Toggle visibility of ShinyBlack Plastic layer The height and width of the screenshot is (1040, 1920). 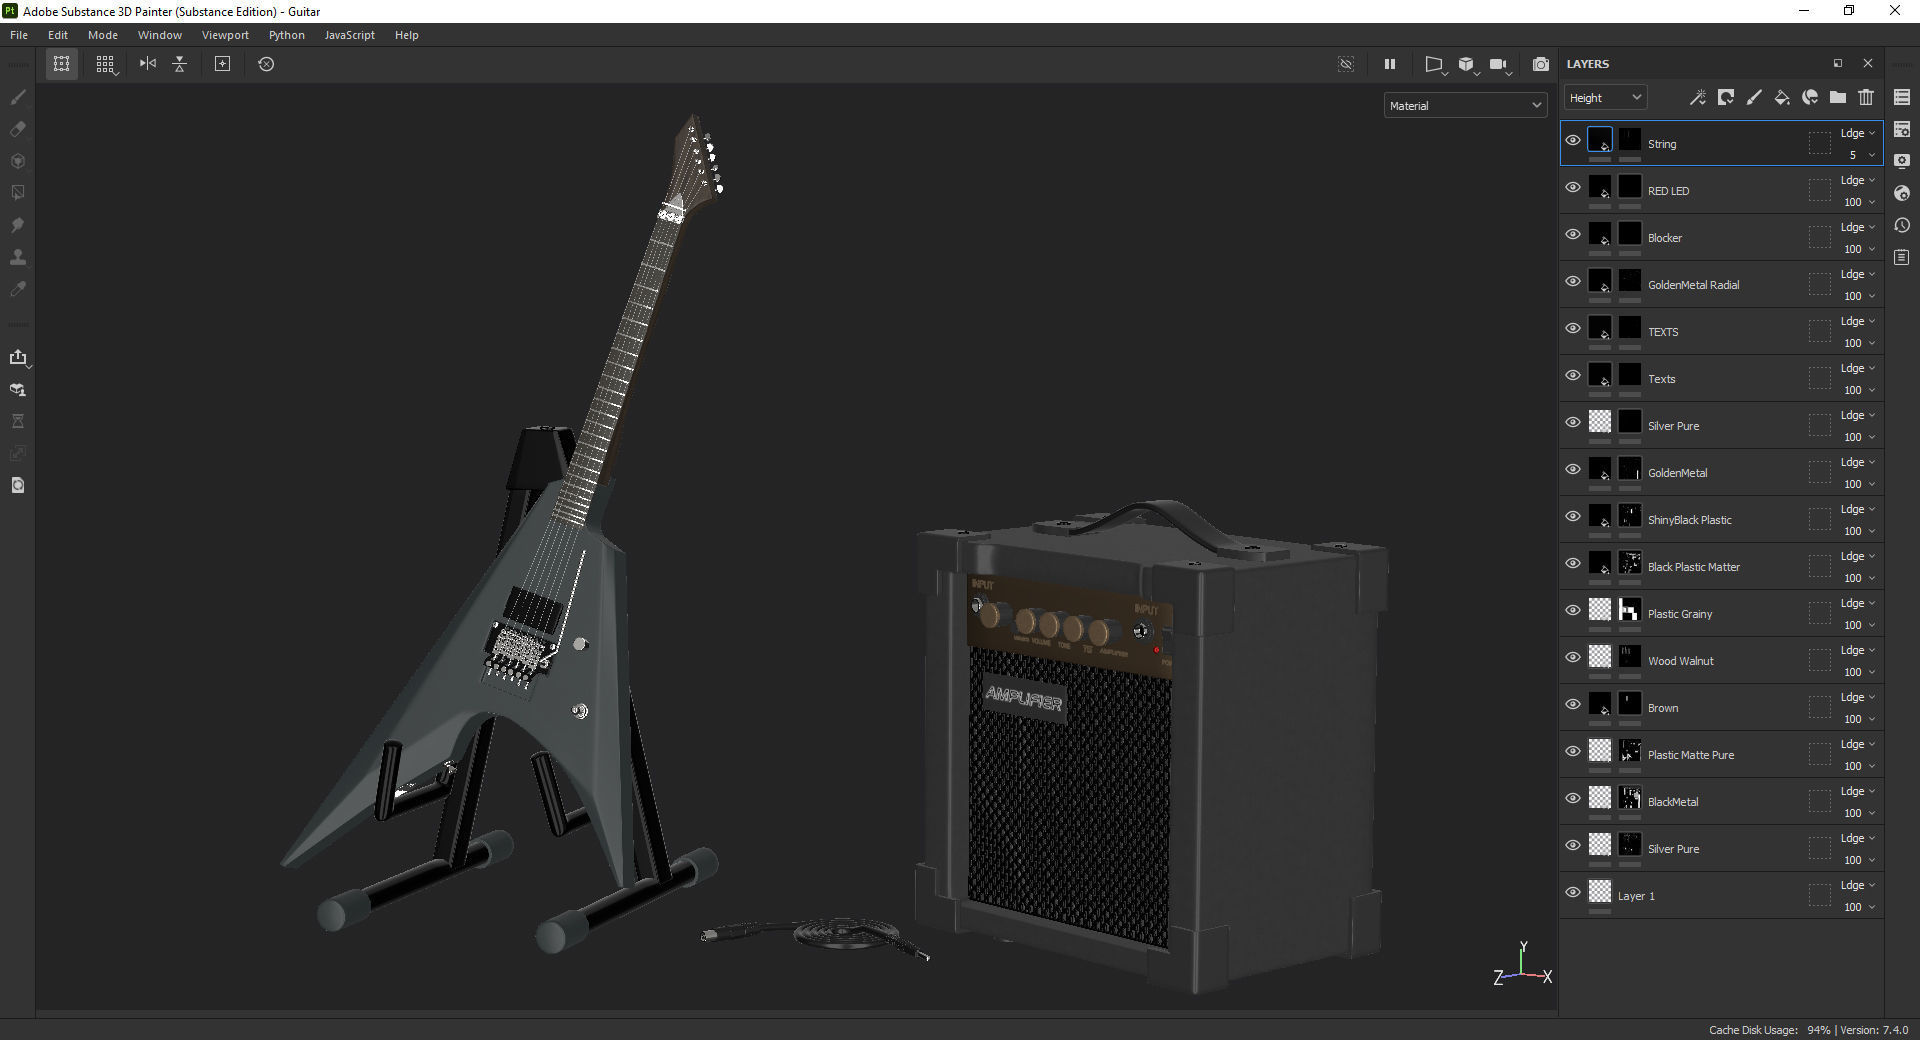point(1573,516)
